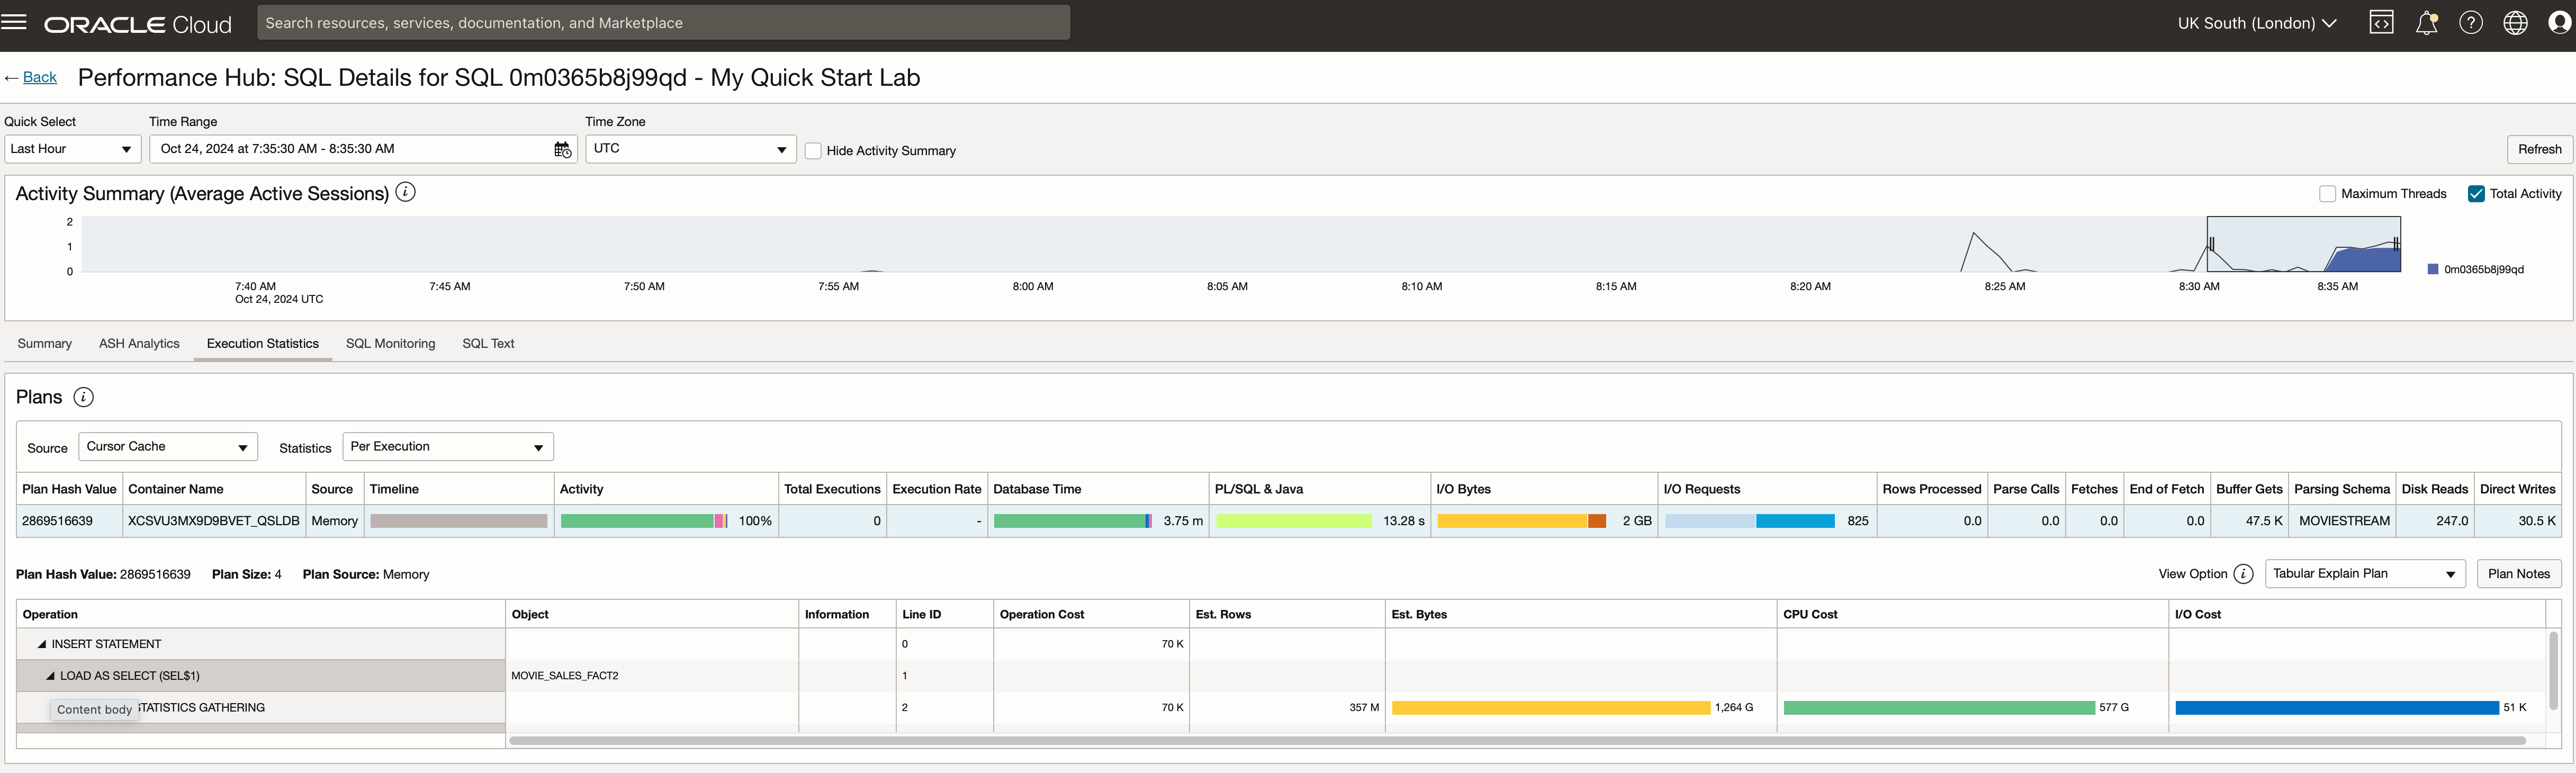Open the Time Range calendar picker
Screen dimensions: 2576x773
(x=562, y=149)
